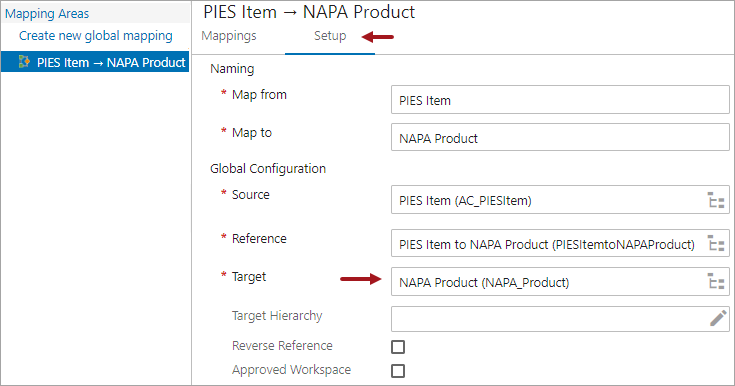Open hierarchy picker for Reference field

point(716,244)
